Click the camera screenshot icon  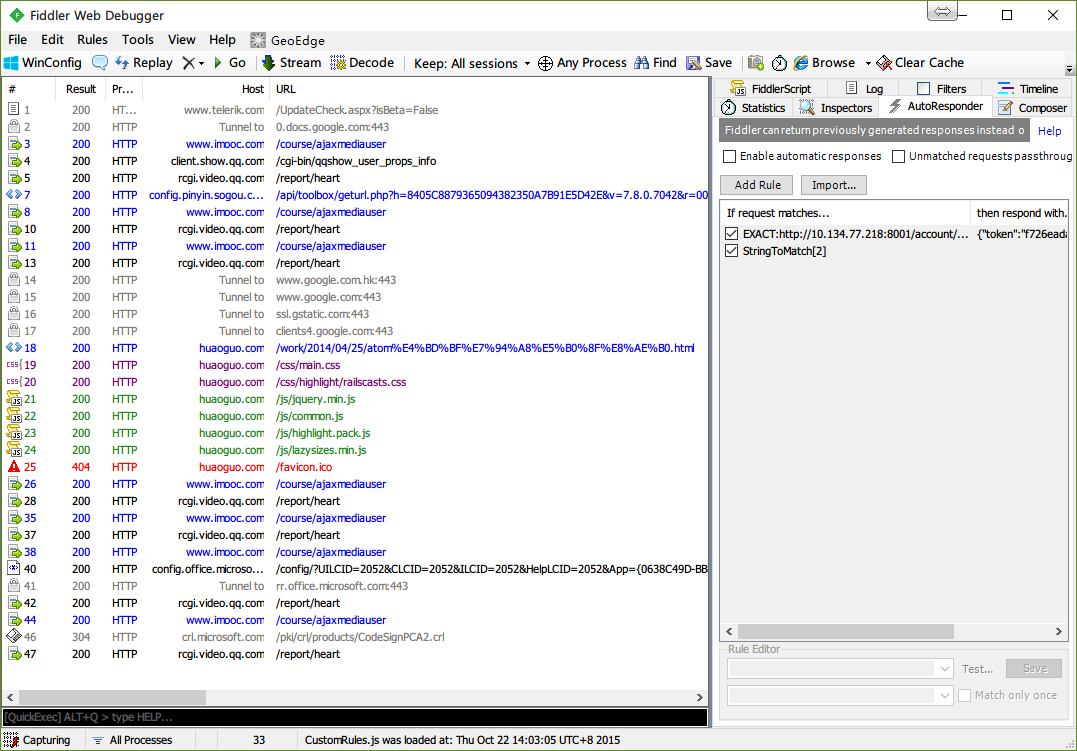756,63
